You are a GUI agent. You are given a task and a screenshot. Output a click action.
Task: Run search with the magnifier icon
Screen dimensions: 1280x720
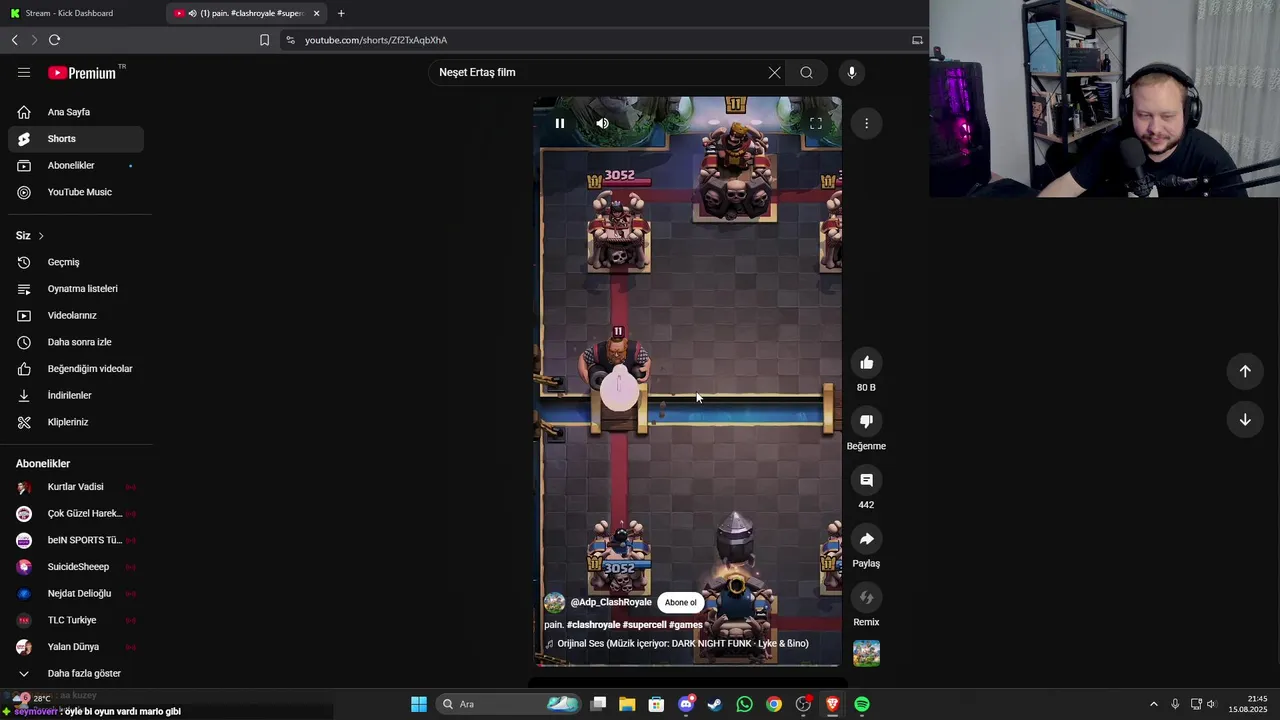tap(806, 72)
